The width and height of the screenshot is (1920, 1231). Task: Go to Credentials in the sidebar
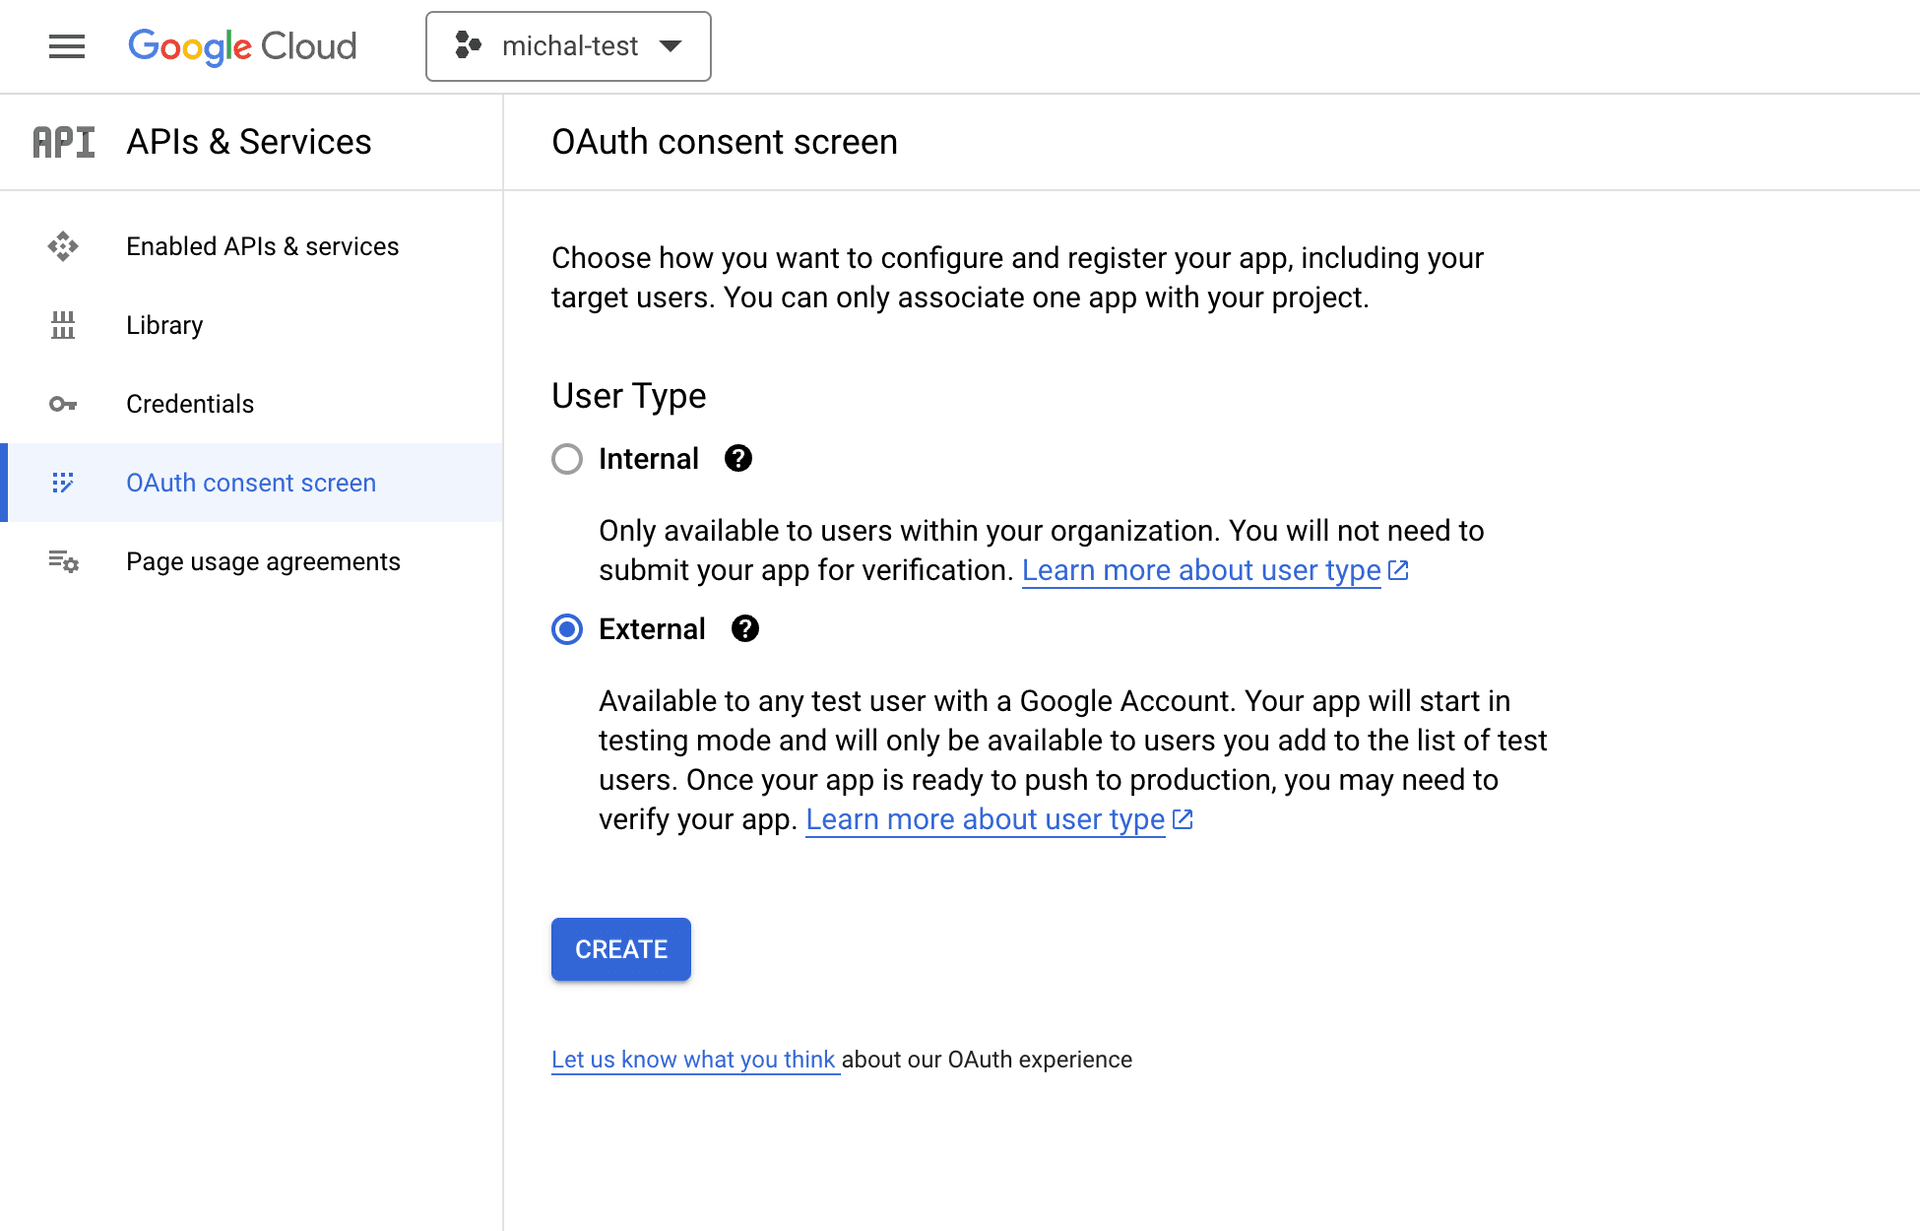pyautogui.click(x=190, y=404)
